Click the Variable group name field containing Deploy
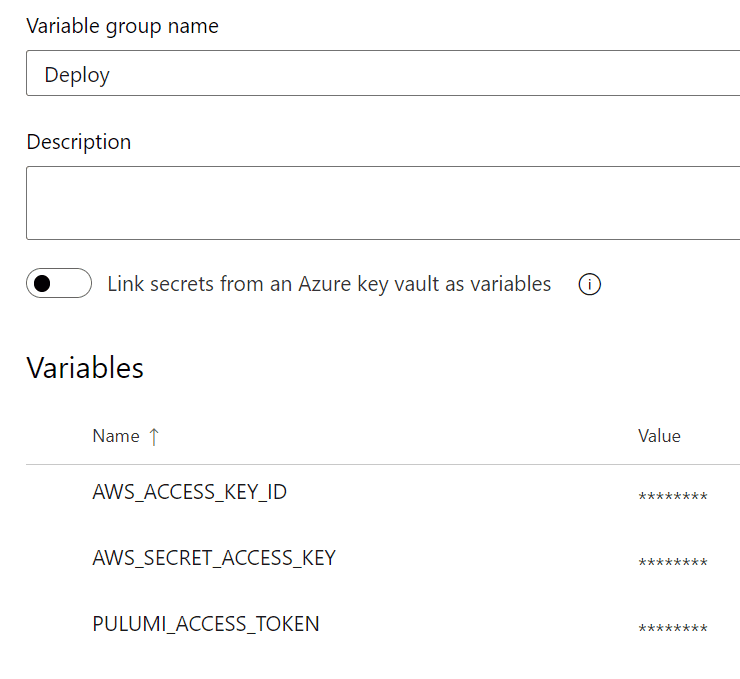The image size is (740, 679). tap(383, 73)
